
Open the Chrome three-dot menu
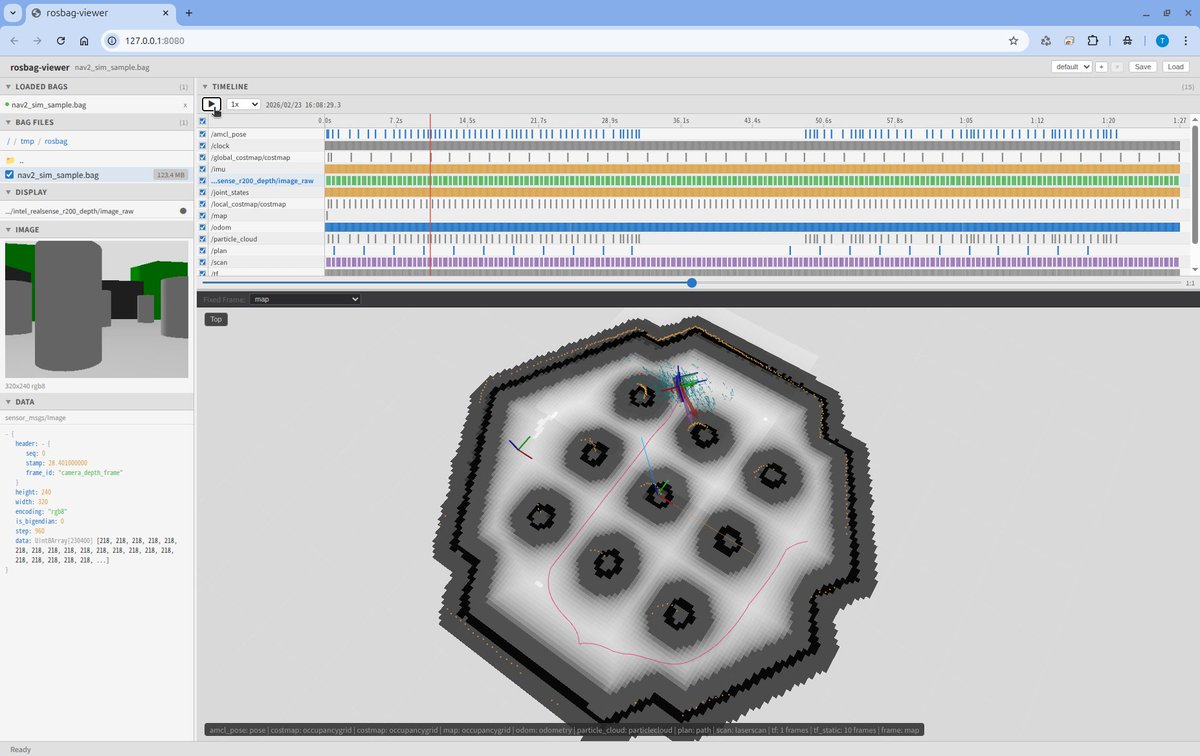pos(1185,41)
